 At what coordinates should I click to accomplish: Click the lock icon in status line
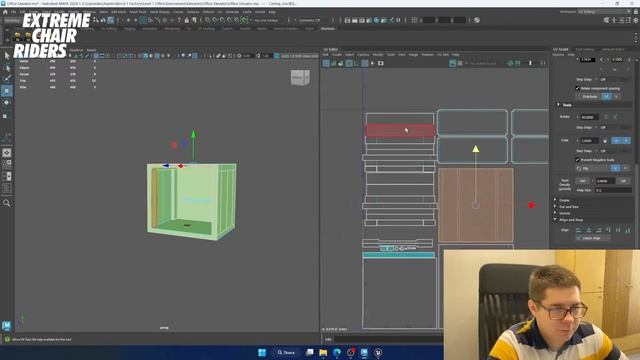pyautogui.click(x=187, y=20)
